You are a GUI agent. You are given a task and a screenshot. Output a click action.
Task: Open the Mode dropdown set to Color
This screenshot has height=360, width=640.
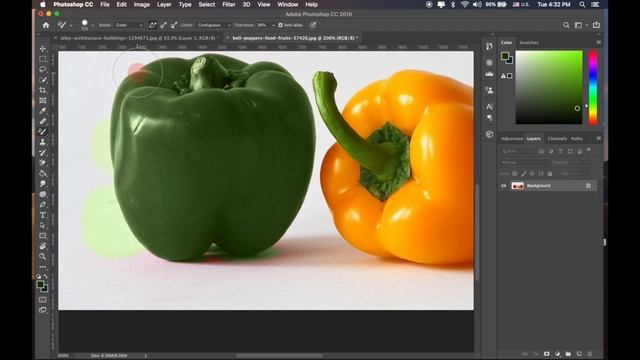(x=129, y=25)
